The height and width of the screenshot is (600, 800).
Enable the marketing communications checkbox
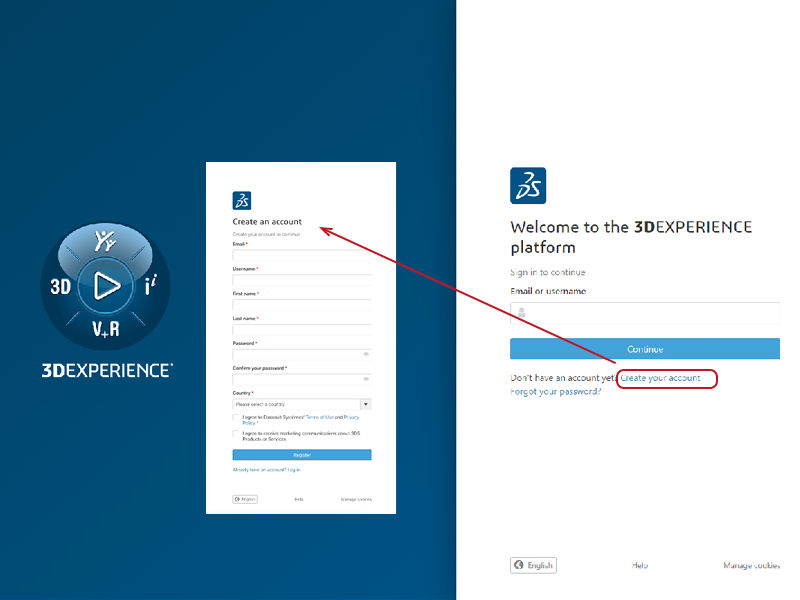(238, 433)
